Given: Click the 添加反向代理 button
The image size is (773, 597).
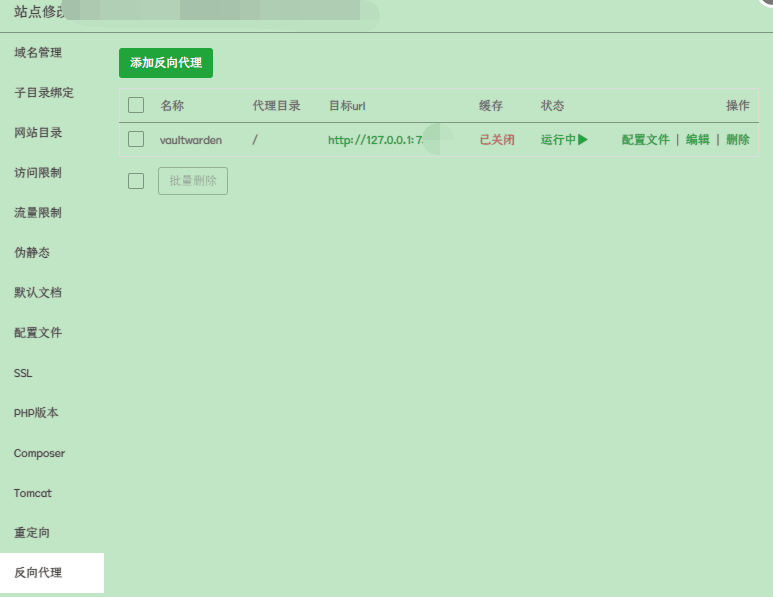Looking at the screenshot, I should [166, 62].
